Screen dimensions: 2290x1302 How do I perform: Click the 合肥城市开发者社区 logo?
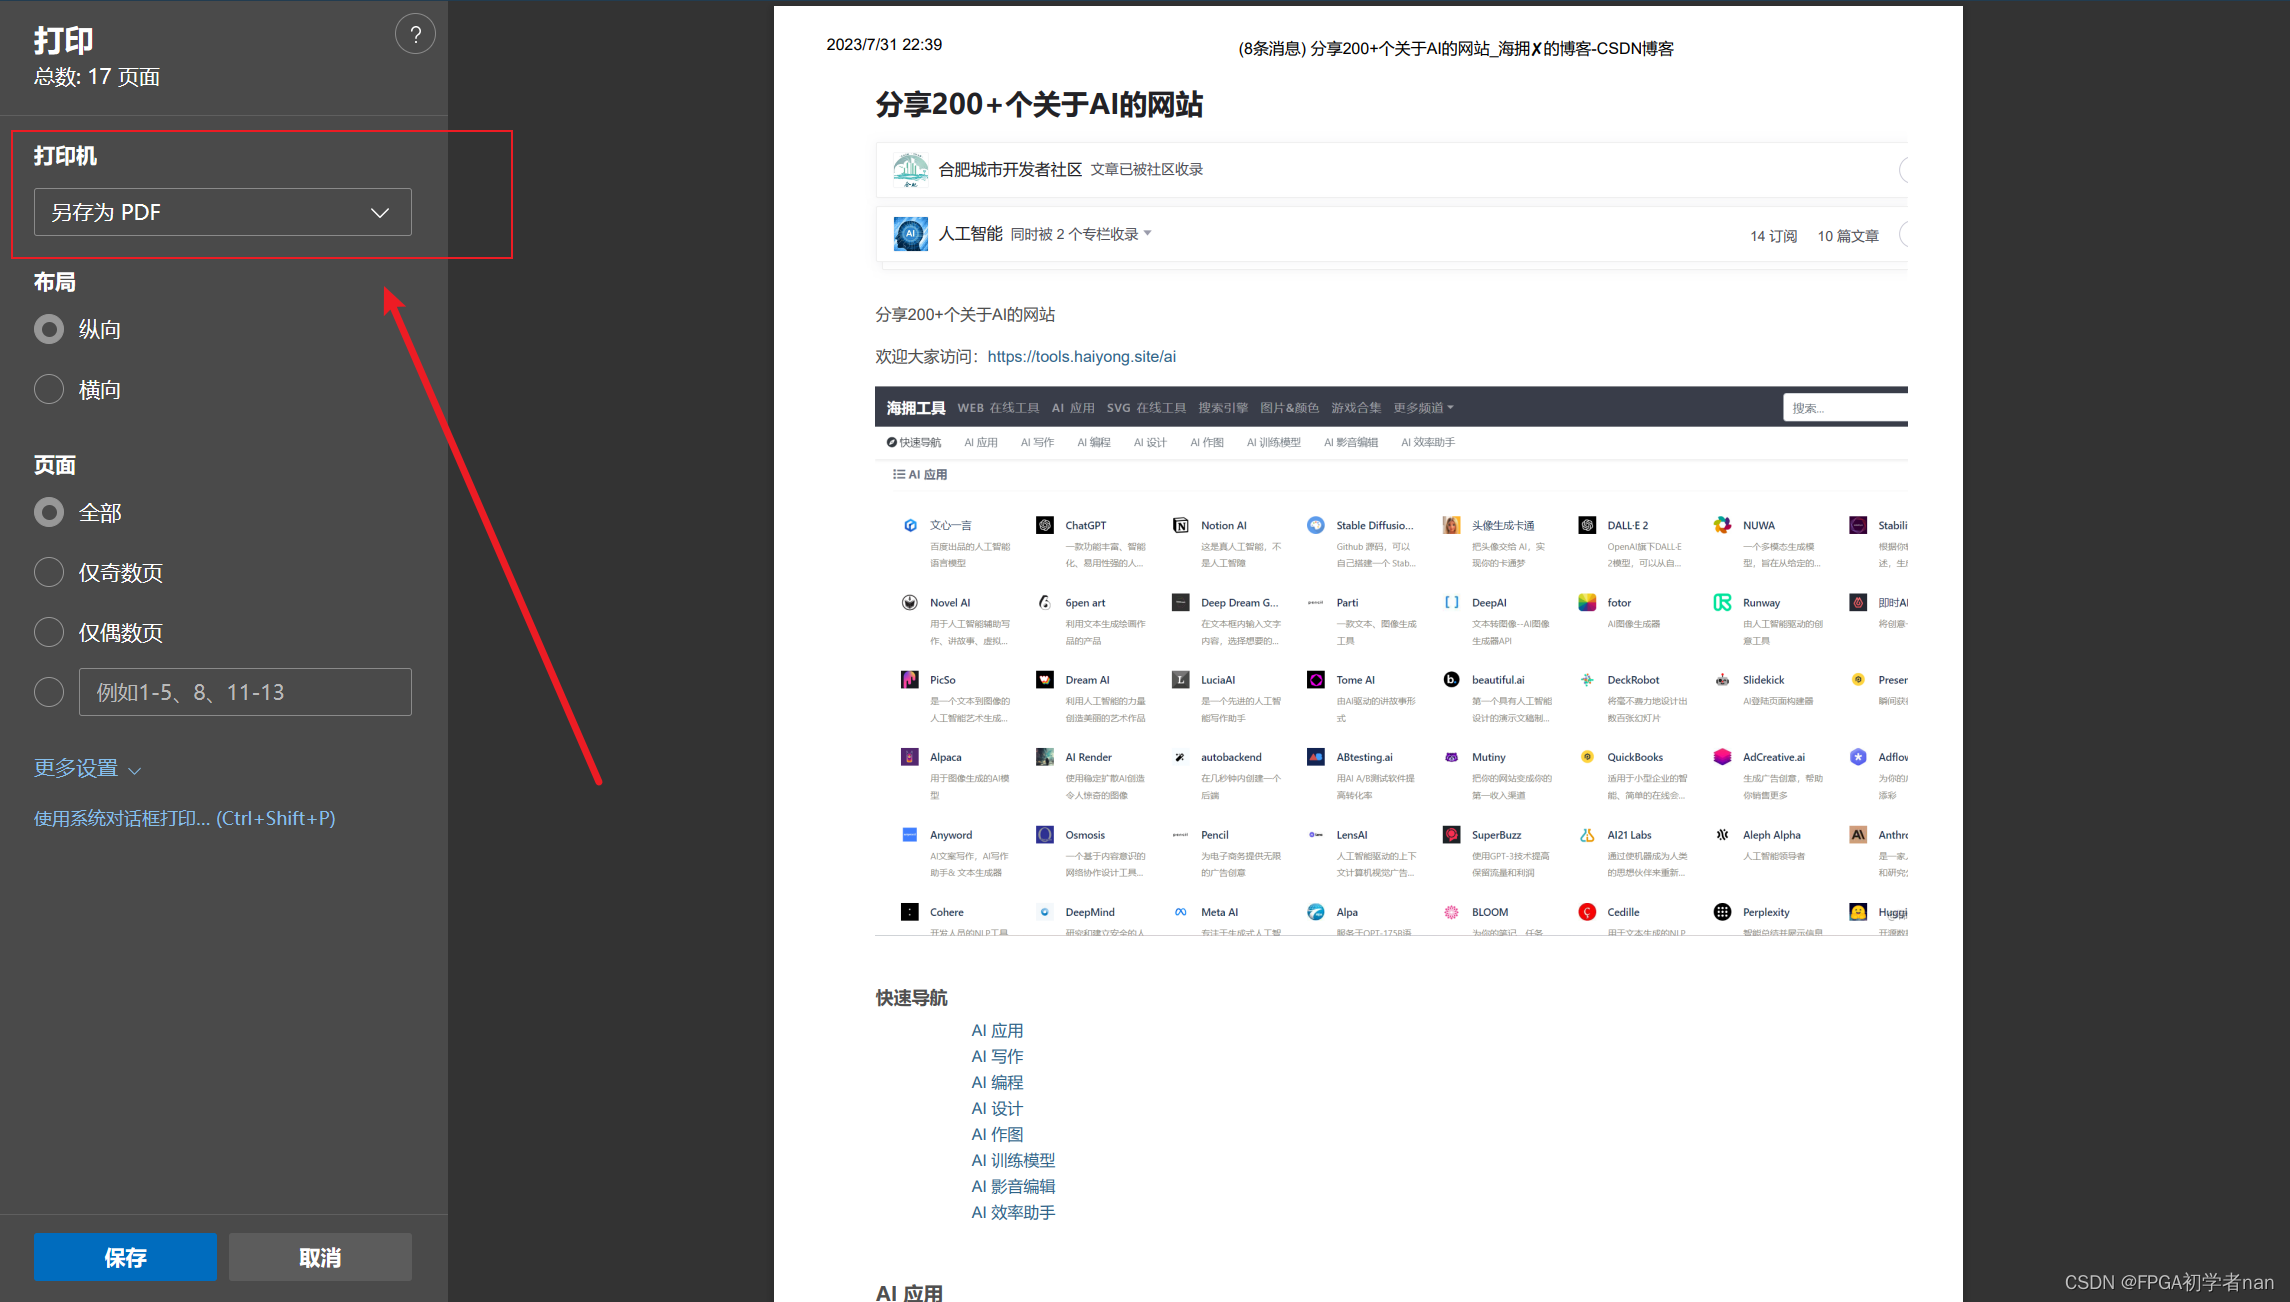910,170
